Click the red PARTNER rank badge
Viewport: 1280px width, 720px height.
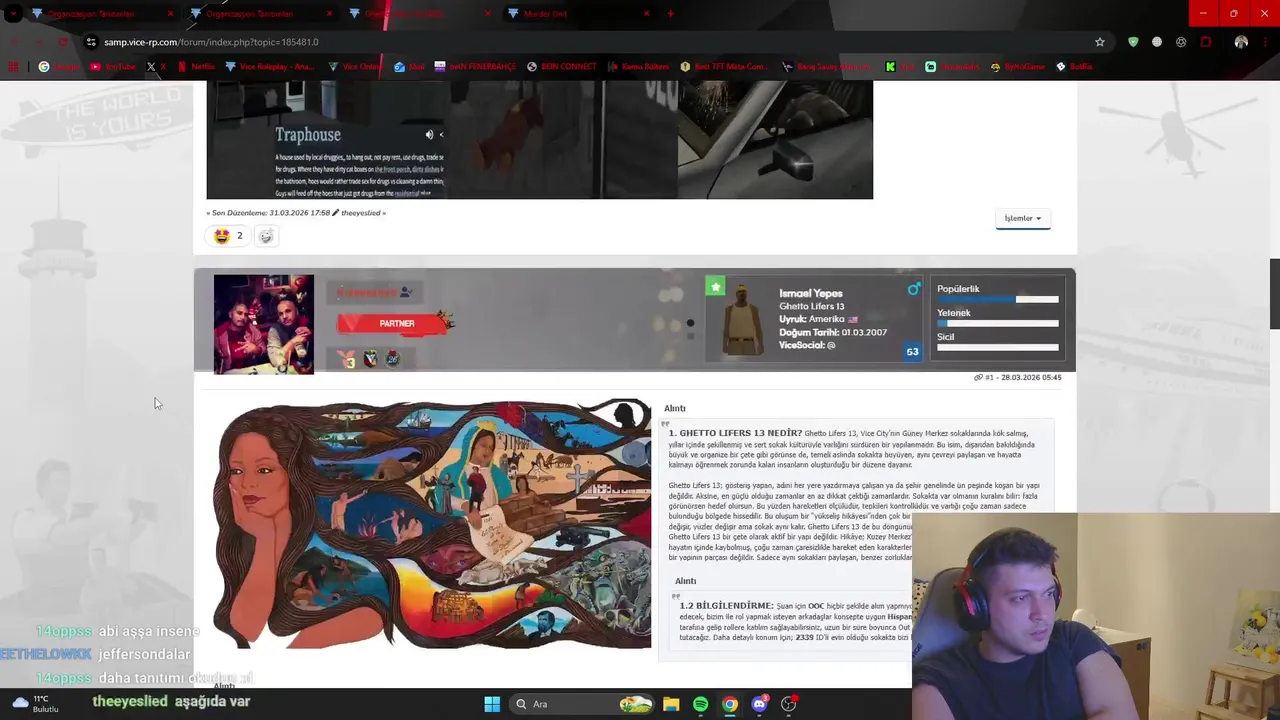tap(396, 323)
